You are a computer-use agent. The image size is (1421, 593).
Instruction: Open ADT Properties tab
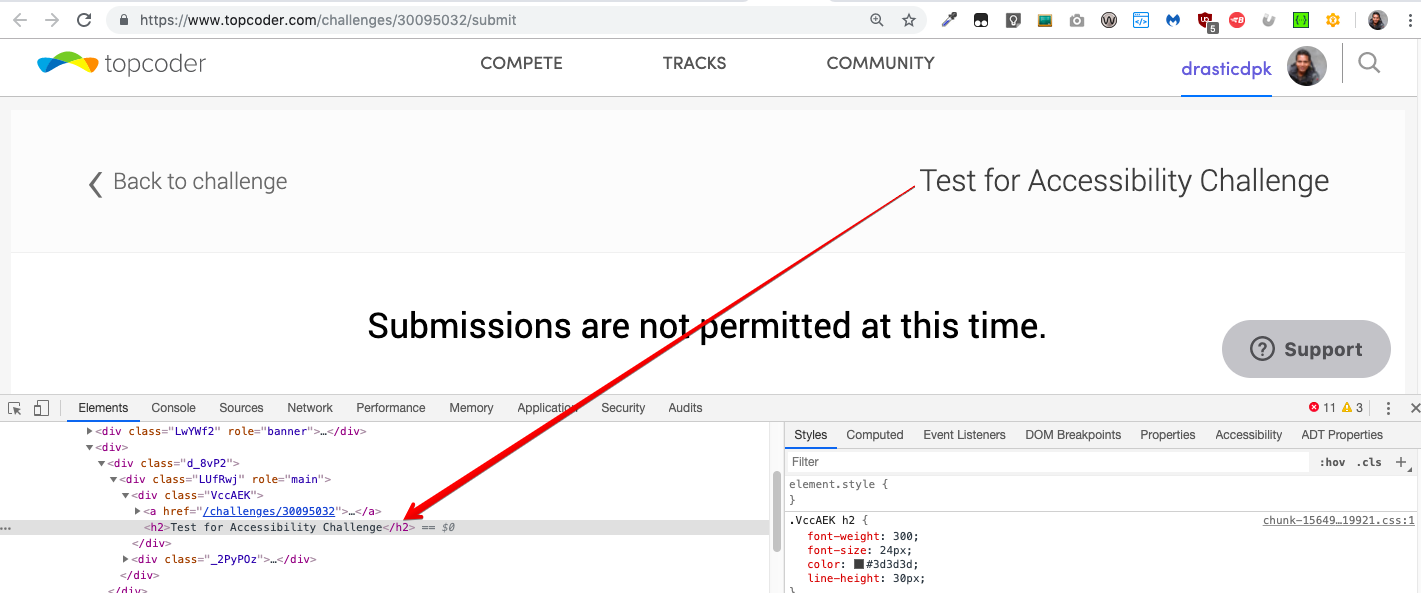click(1342, 435)
